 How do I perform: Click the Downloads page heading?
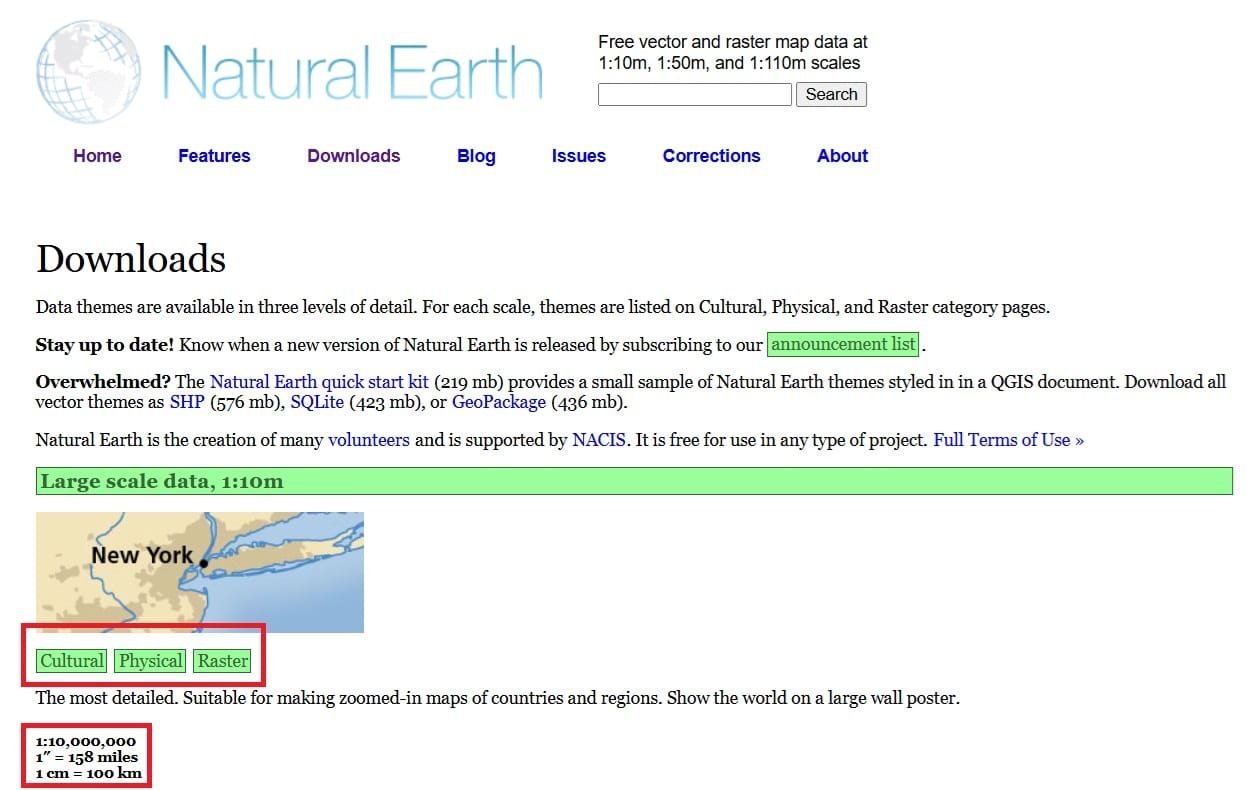click(x=131, y=259)
